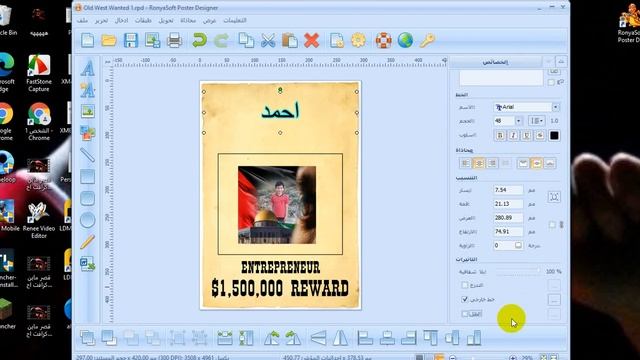
Task: Save the poster with floppy disk icon
Action: [131, 40]
